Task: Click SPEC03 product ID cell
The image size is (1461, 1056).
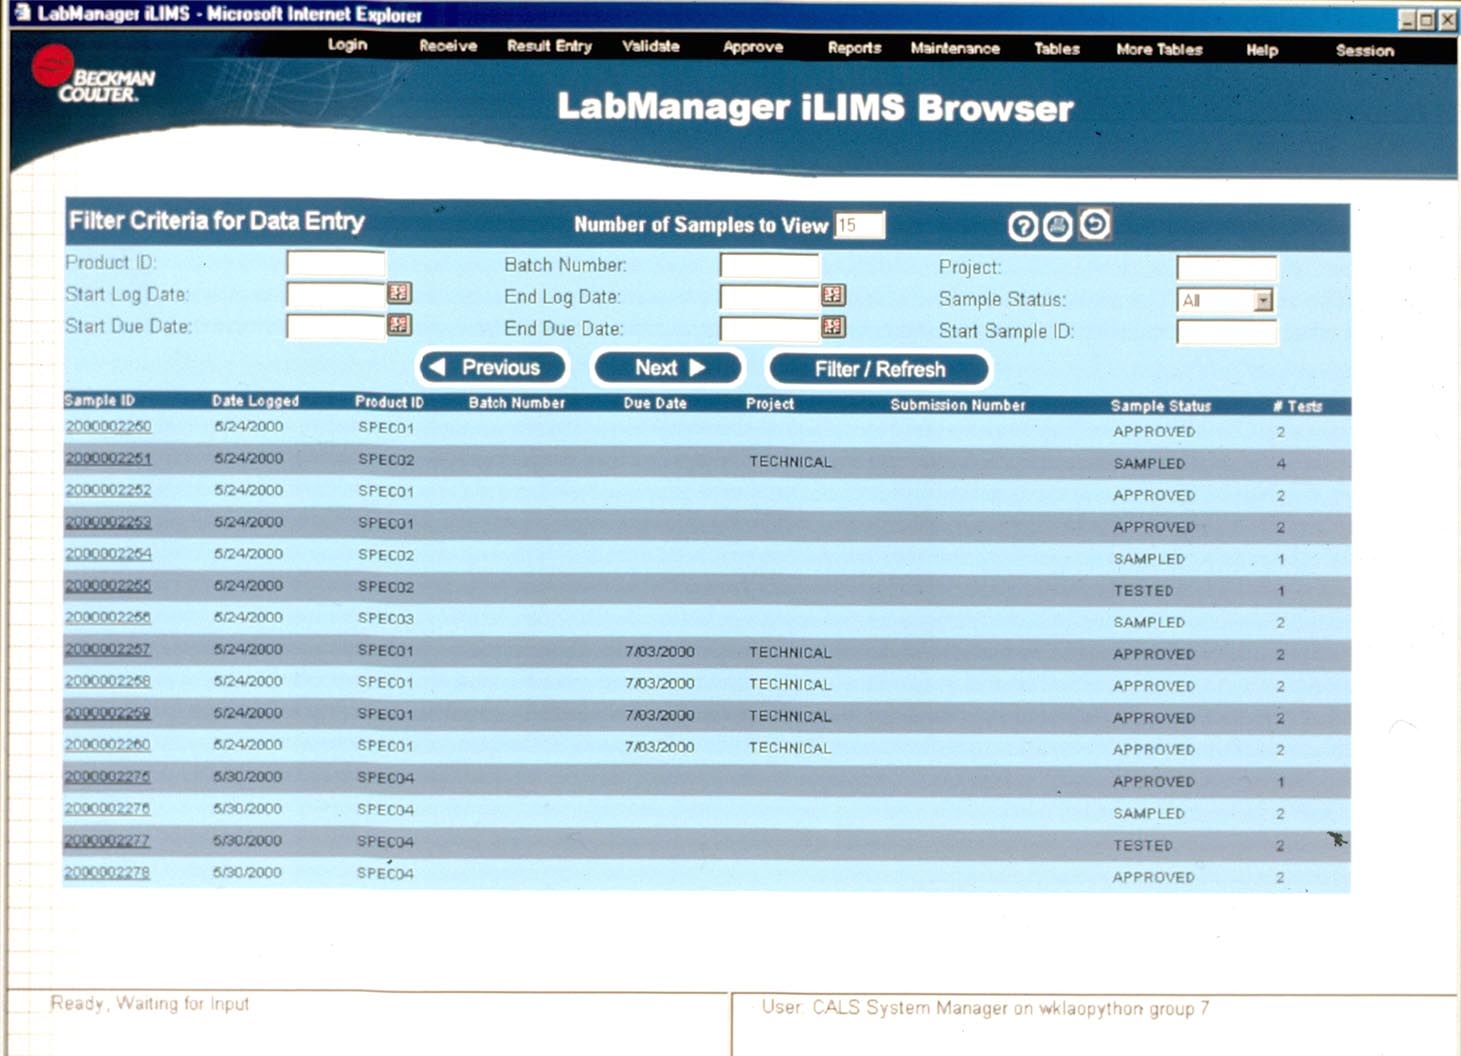Action: 386,618
